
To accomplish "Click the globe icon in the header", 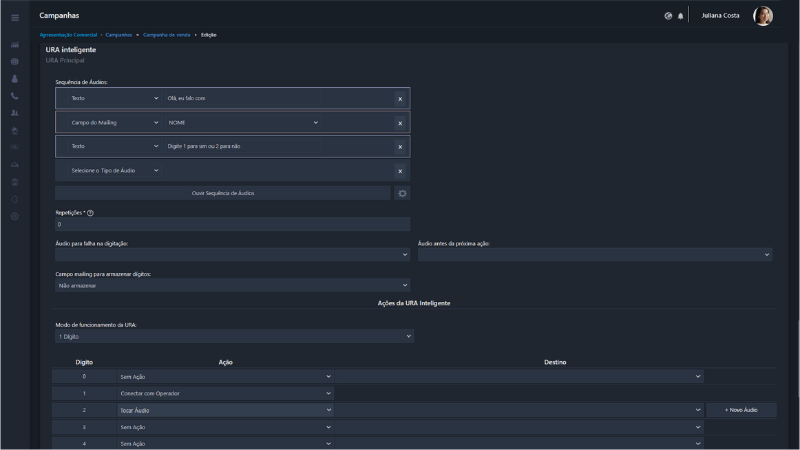I will pos(668,16).
